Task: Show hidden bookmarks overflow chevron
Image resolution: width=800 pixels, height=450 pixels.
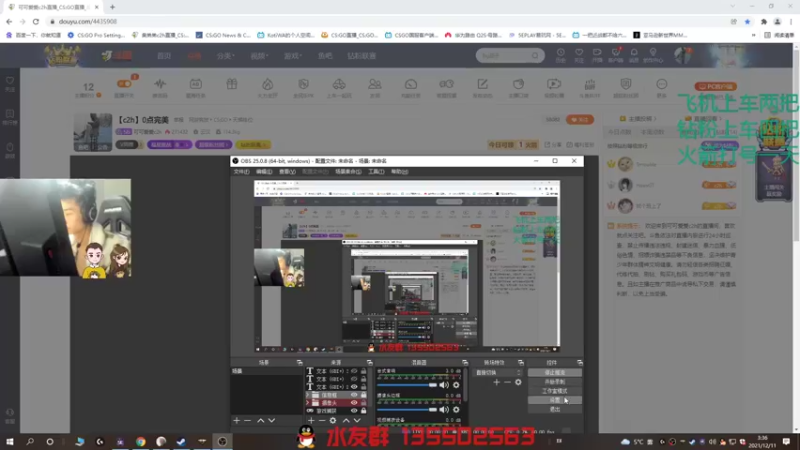Action: point(753,35)
